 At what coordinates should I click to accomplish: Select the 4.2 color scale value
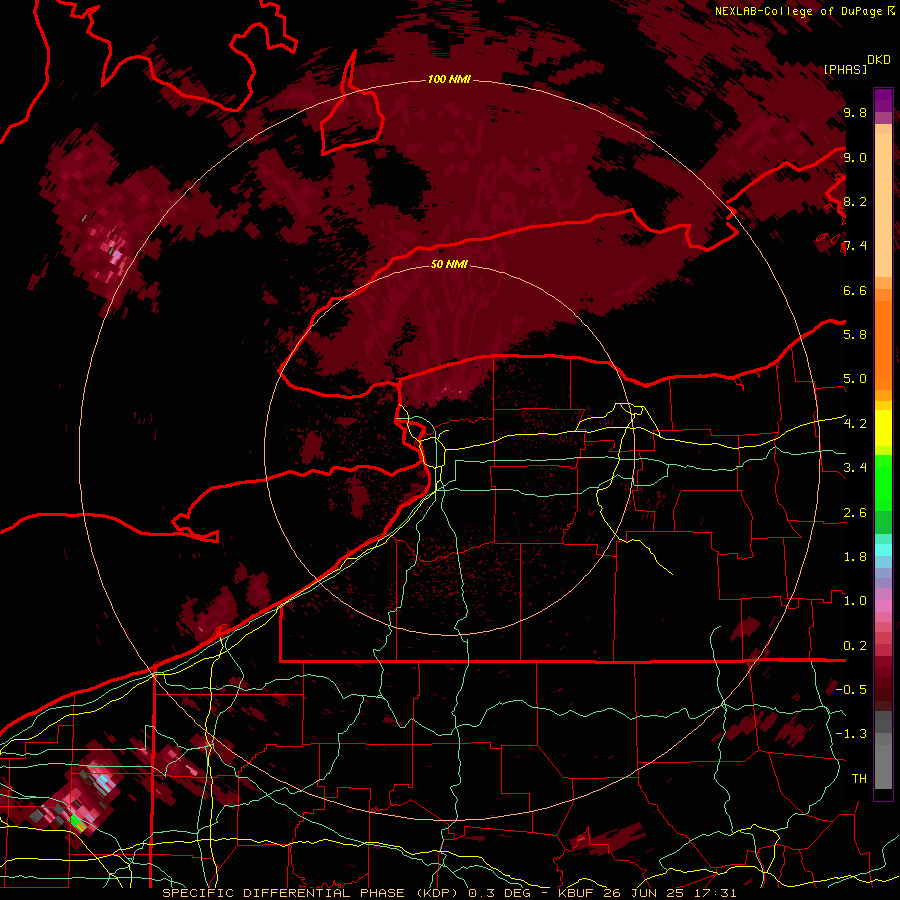pyautogui.click(x=855, y=424)
